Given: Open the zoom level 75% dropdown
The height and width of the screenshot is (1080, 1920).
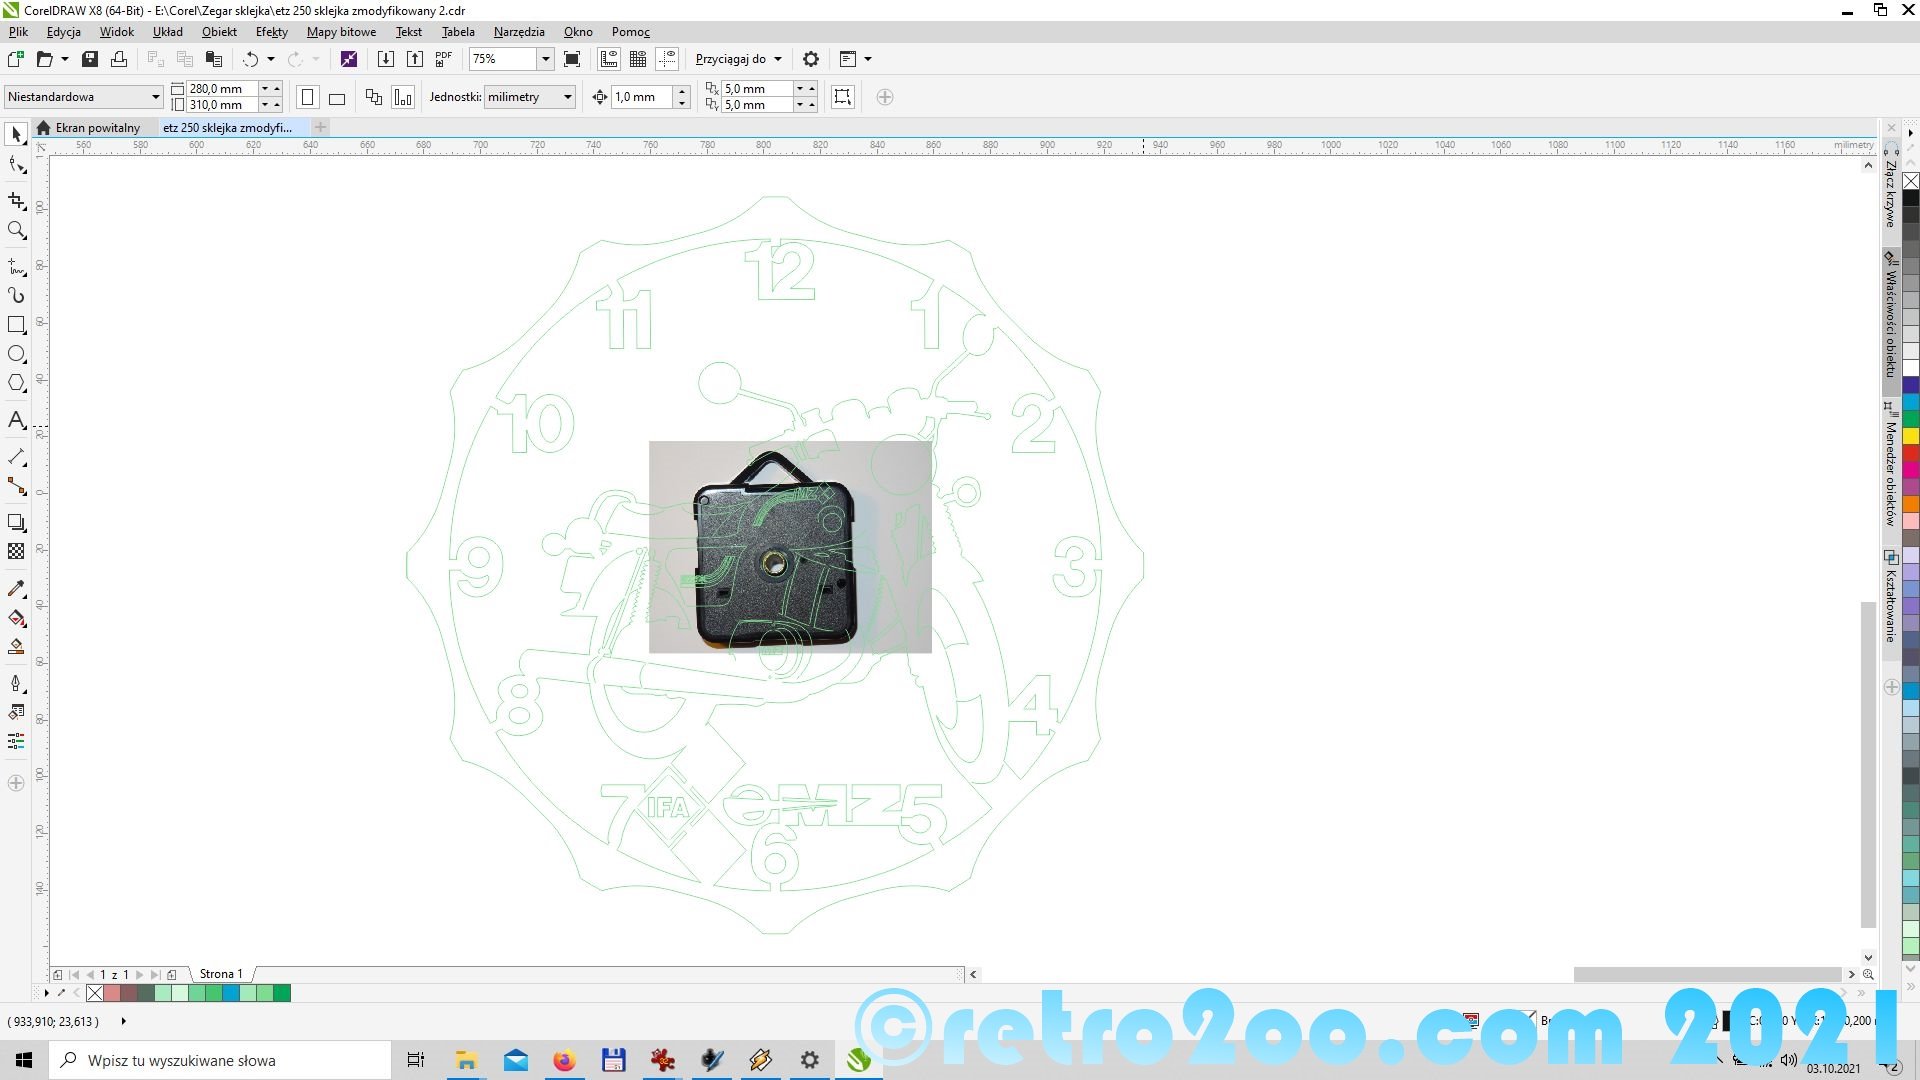Looking at the screenshot, I should pos(545,59).
